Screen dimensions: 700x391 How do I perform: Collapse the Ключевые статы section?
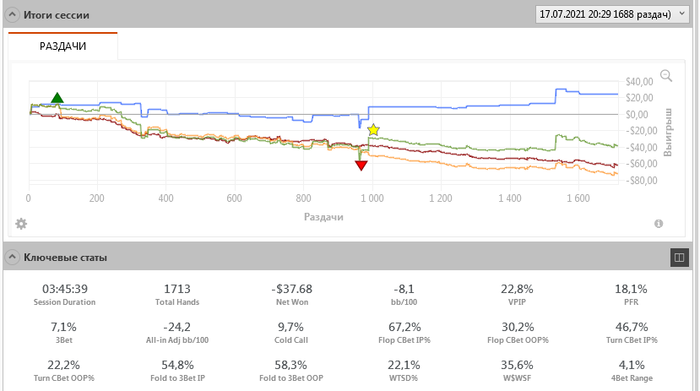pos(12,257)
